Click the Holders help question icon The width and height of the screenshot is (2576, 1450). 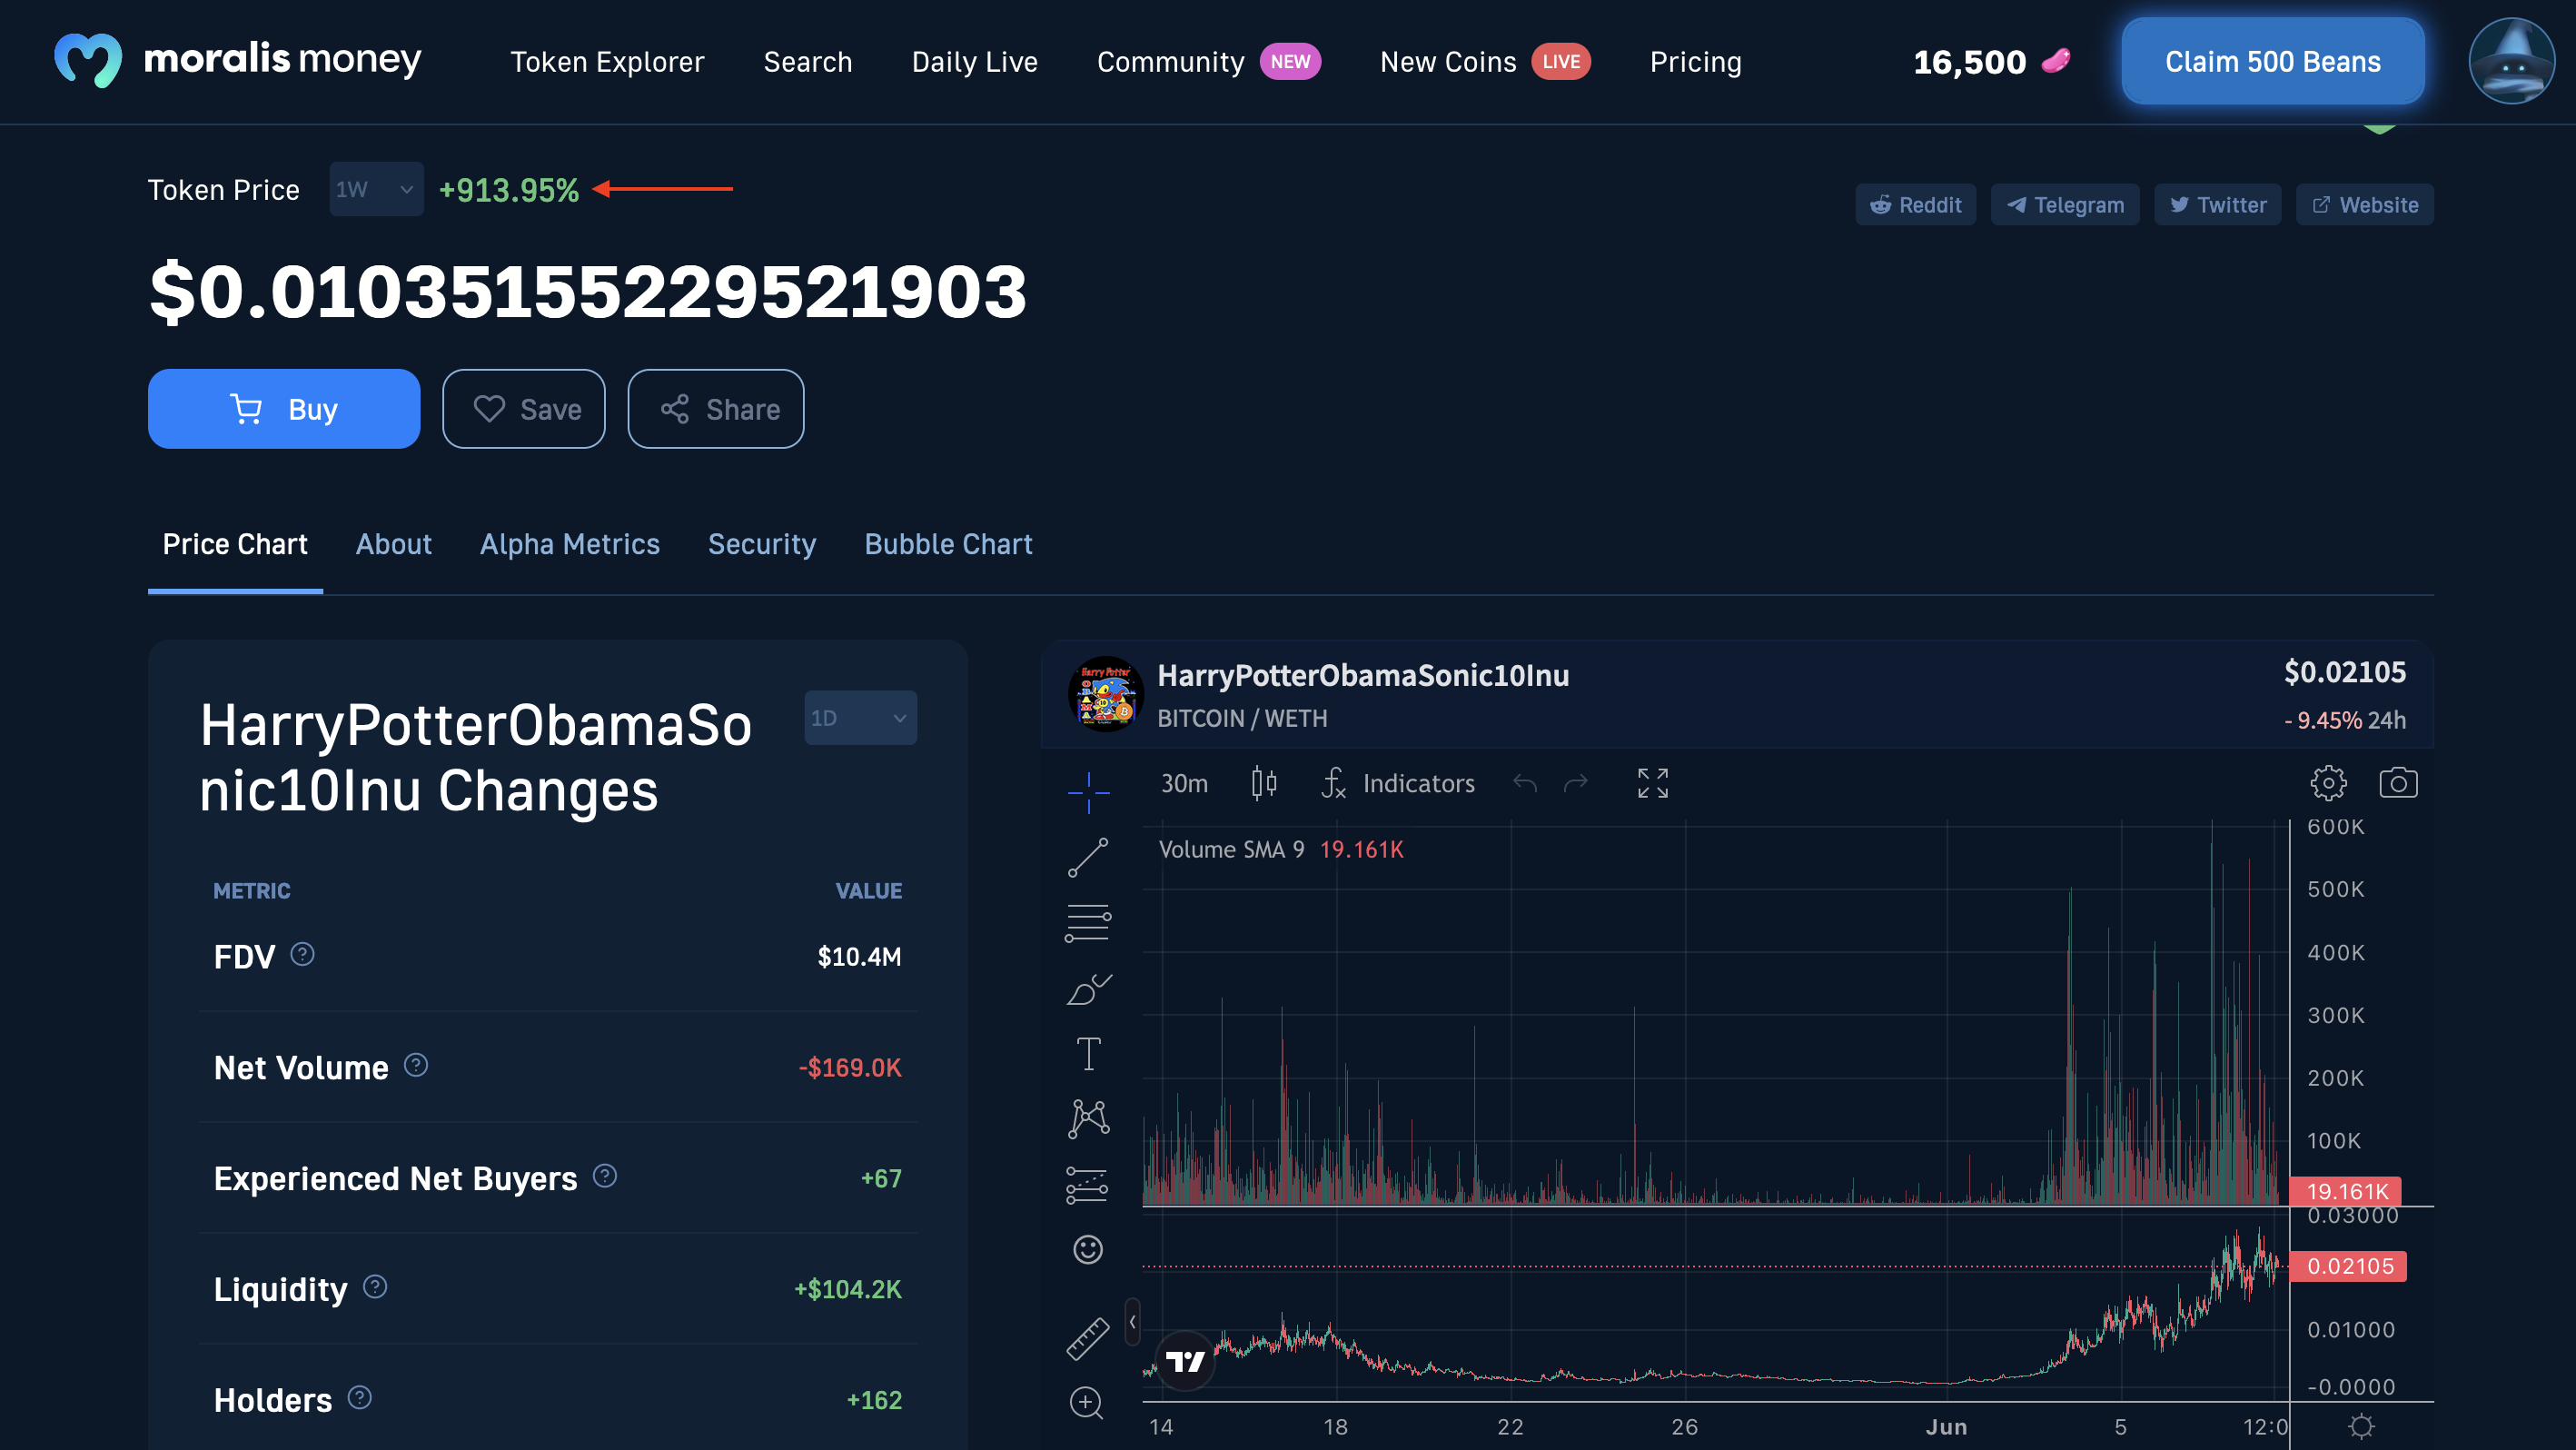coord(360,1399)
